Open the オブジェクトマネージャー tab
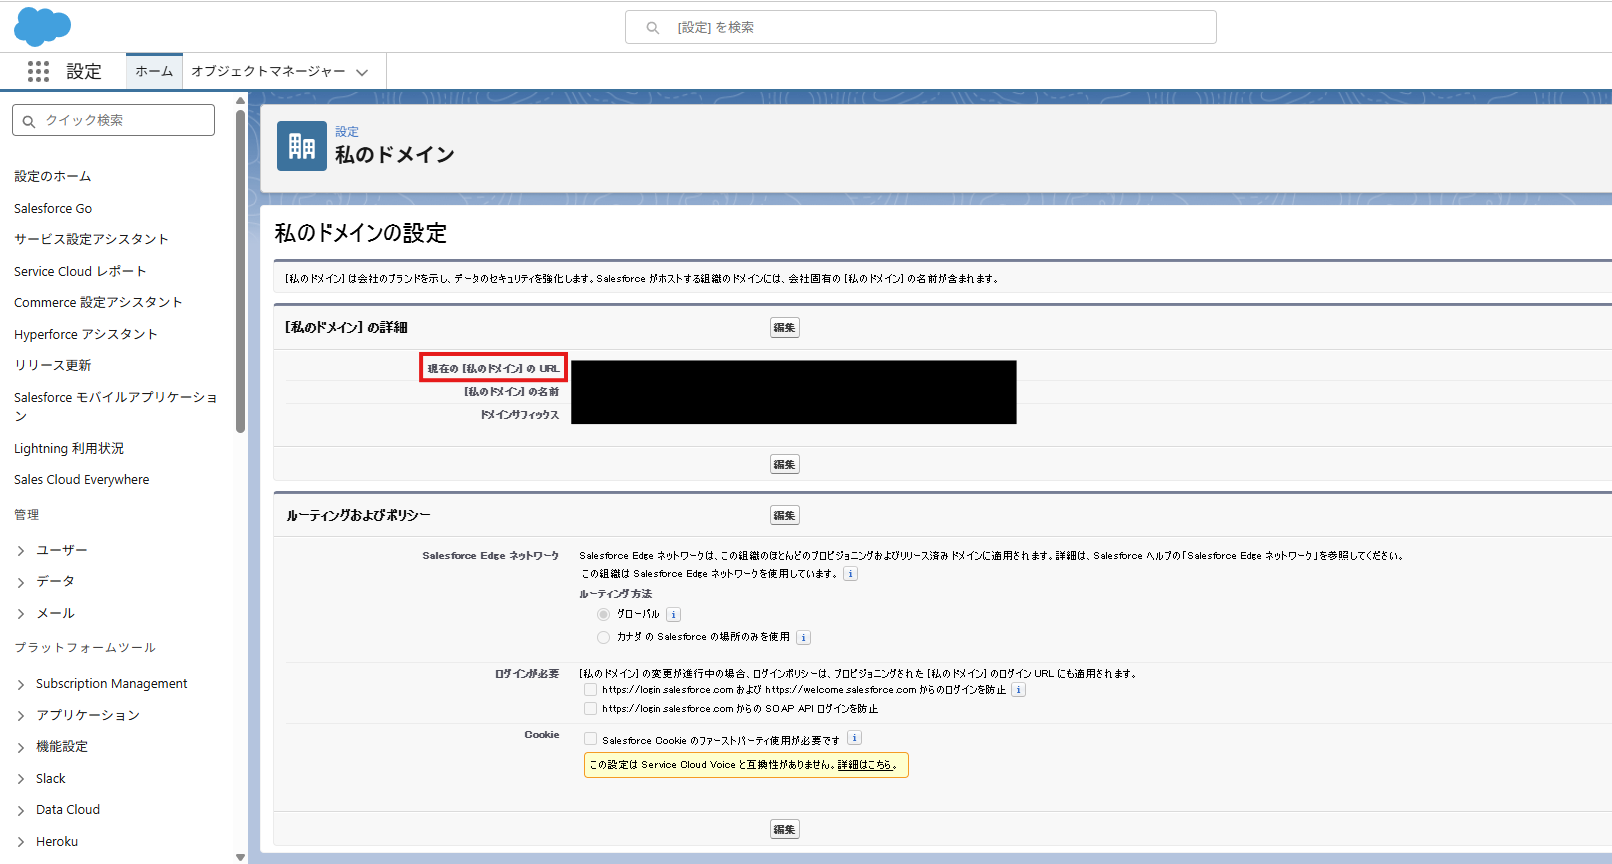1612x864 pixels. tap(268, 71)
